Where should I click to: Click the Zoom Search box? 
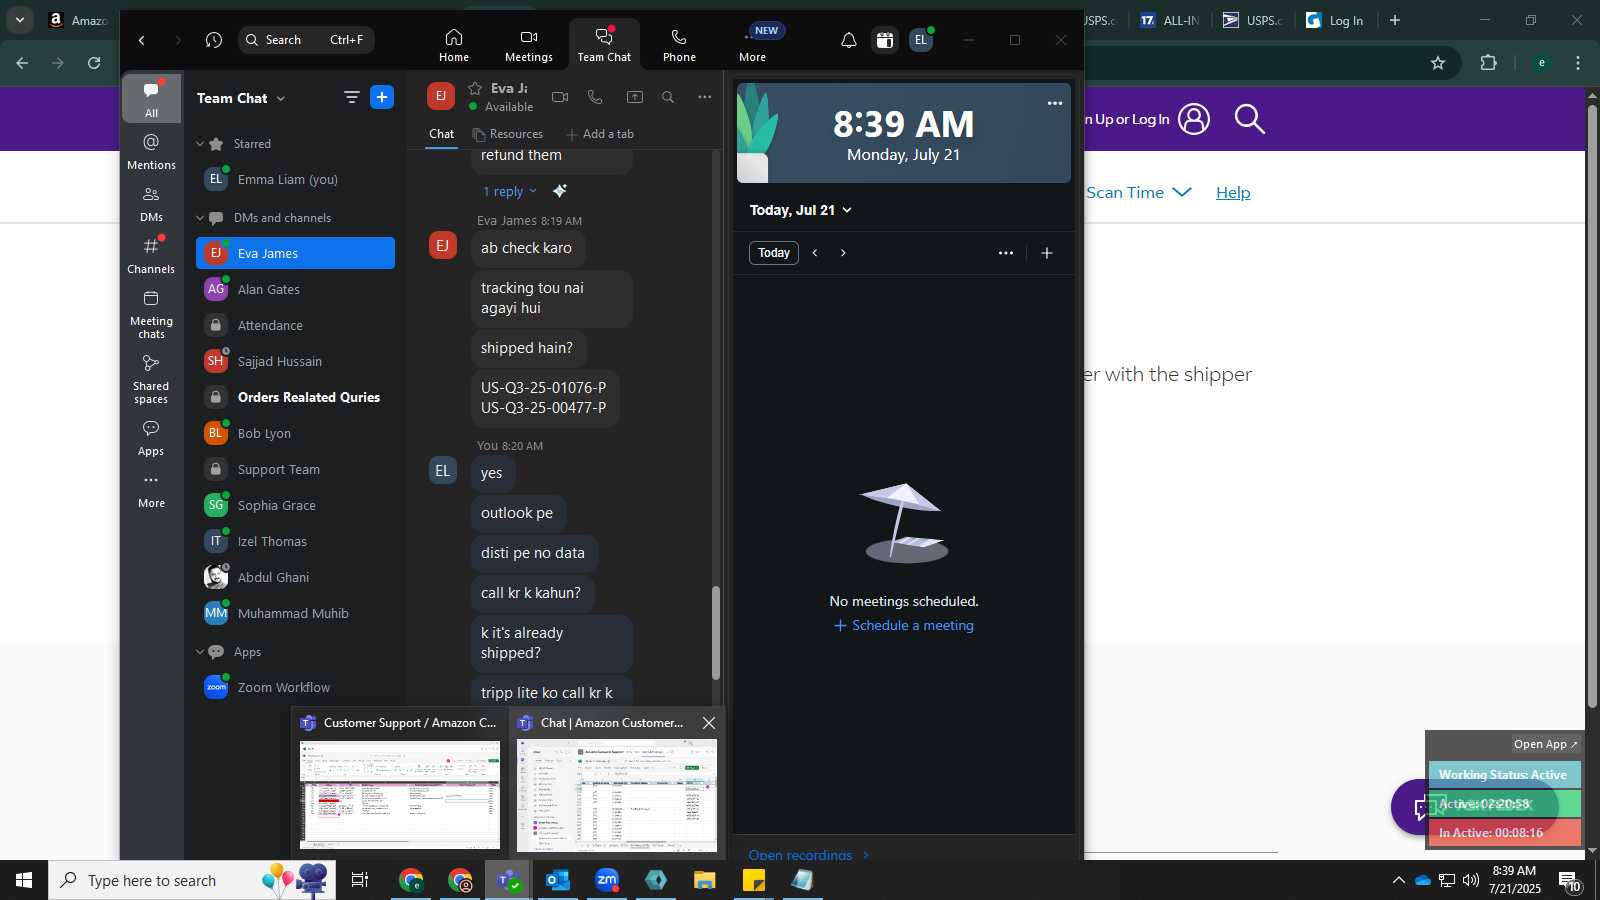(x=306, y=40)
